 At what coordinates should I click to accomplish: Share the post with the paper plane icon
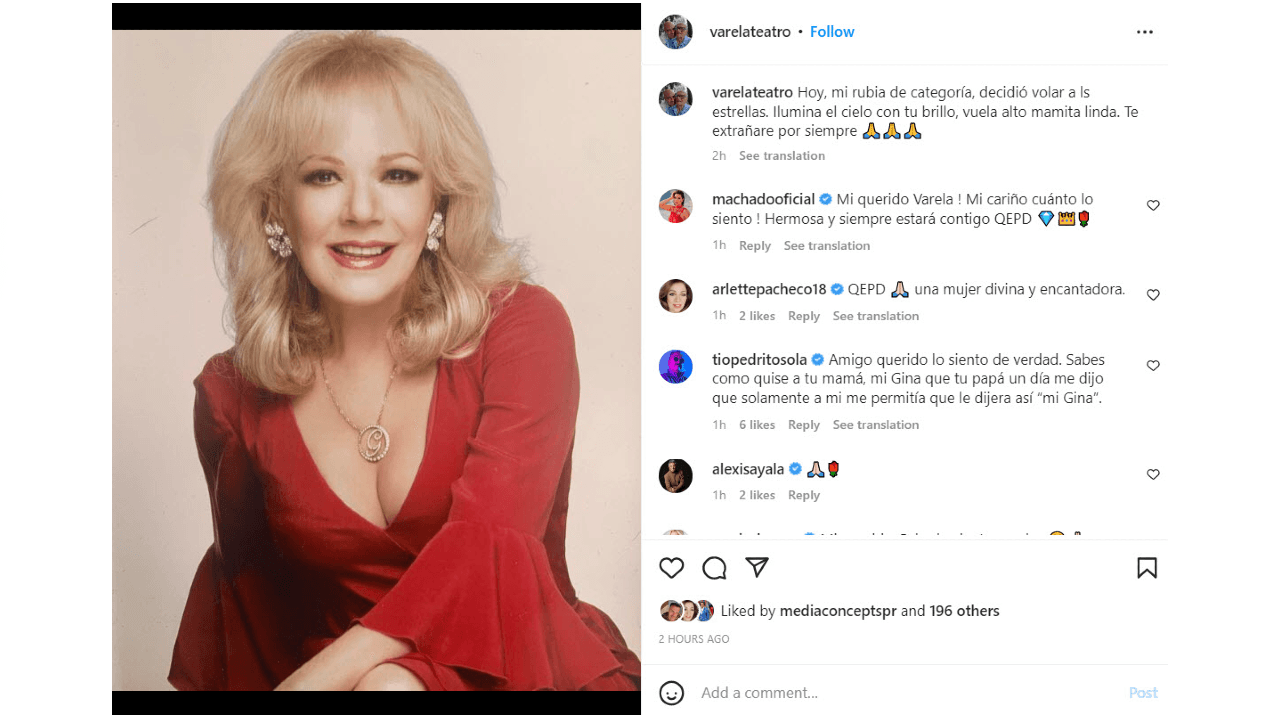[x=757, y=568]
